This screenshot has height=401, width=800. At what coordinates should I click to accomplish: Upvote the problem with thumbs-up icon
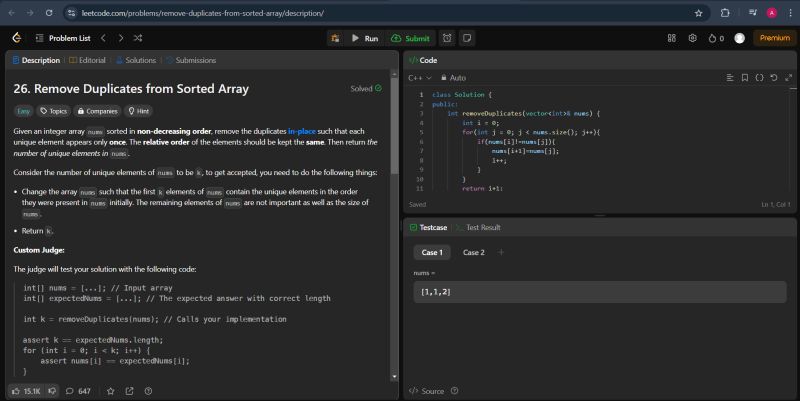(x=17, y=390)
